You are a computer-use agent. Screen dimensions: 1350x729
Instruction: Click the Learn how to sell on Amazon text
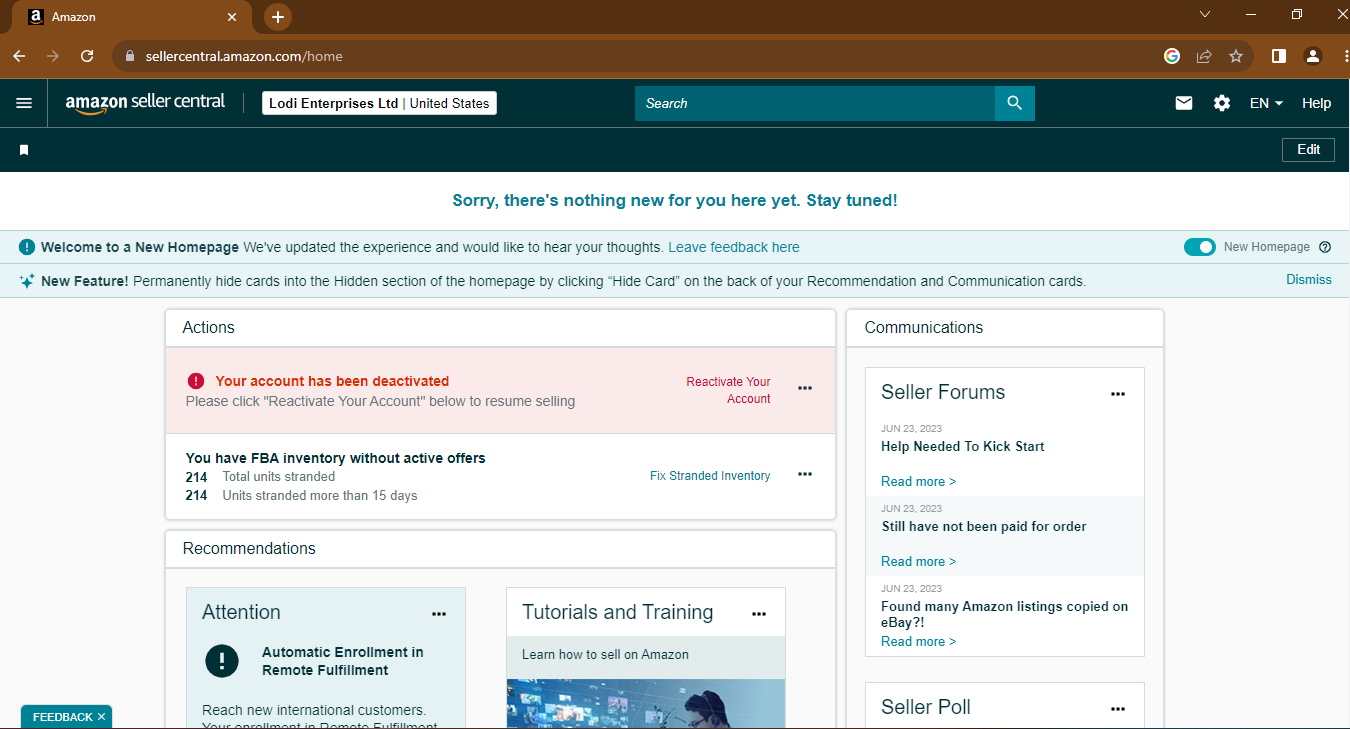pos(605,654)
